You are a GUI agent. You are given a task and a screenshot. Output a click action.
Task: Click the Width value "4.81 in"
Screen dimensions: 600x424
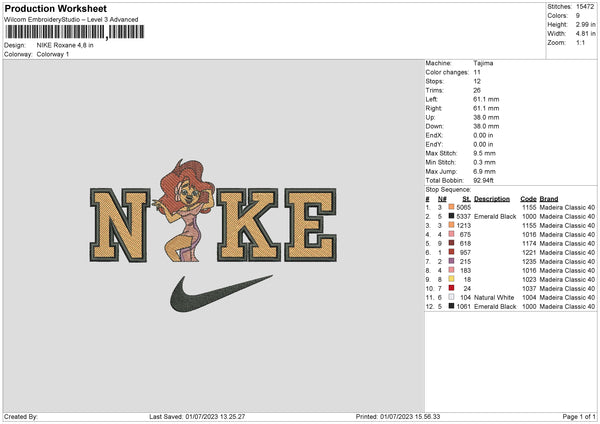pos(585,34)
